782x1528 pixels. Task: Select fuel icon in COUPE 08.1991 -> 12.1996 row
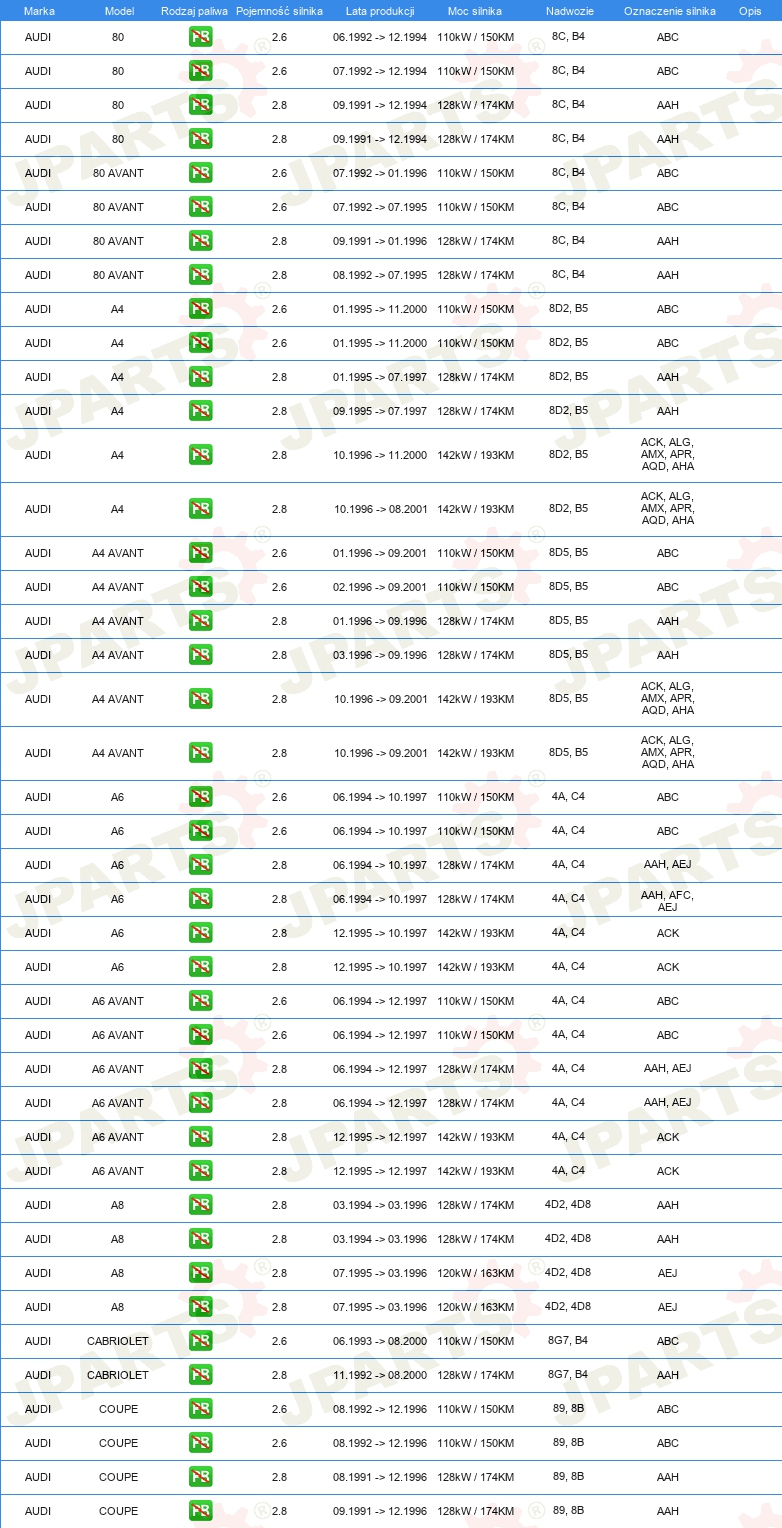click(x=200, y=1477)
